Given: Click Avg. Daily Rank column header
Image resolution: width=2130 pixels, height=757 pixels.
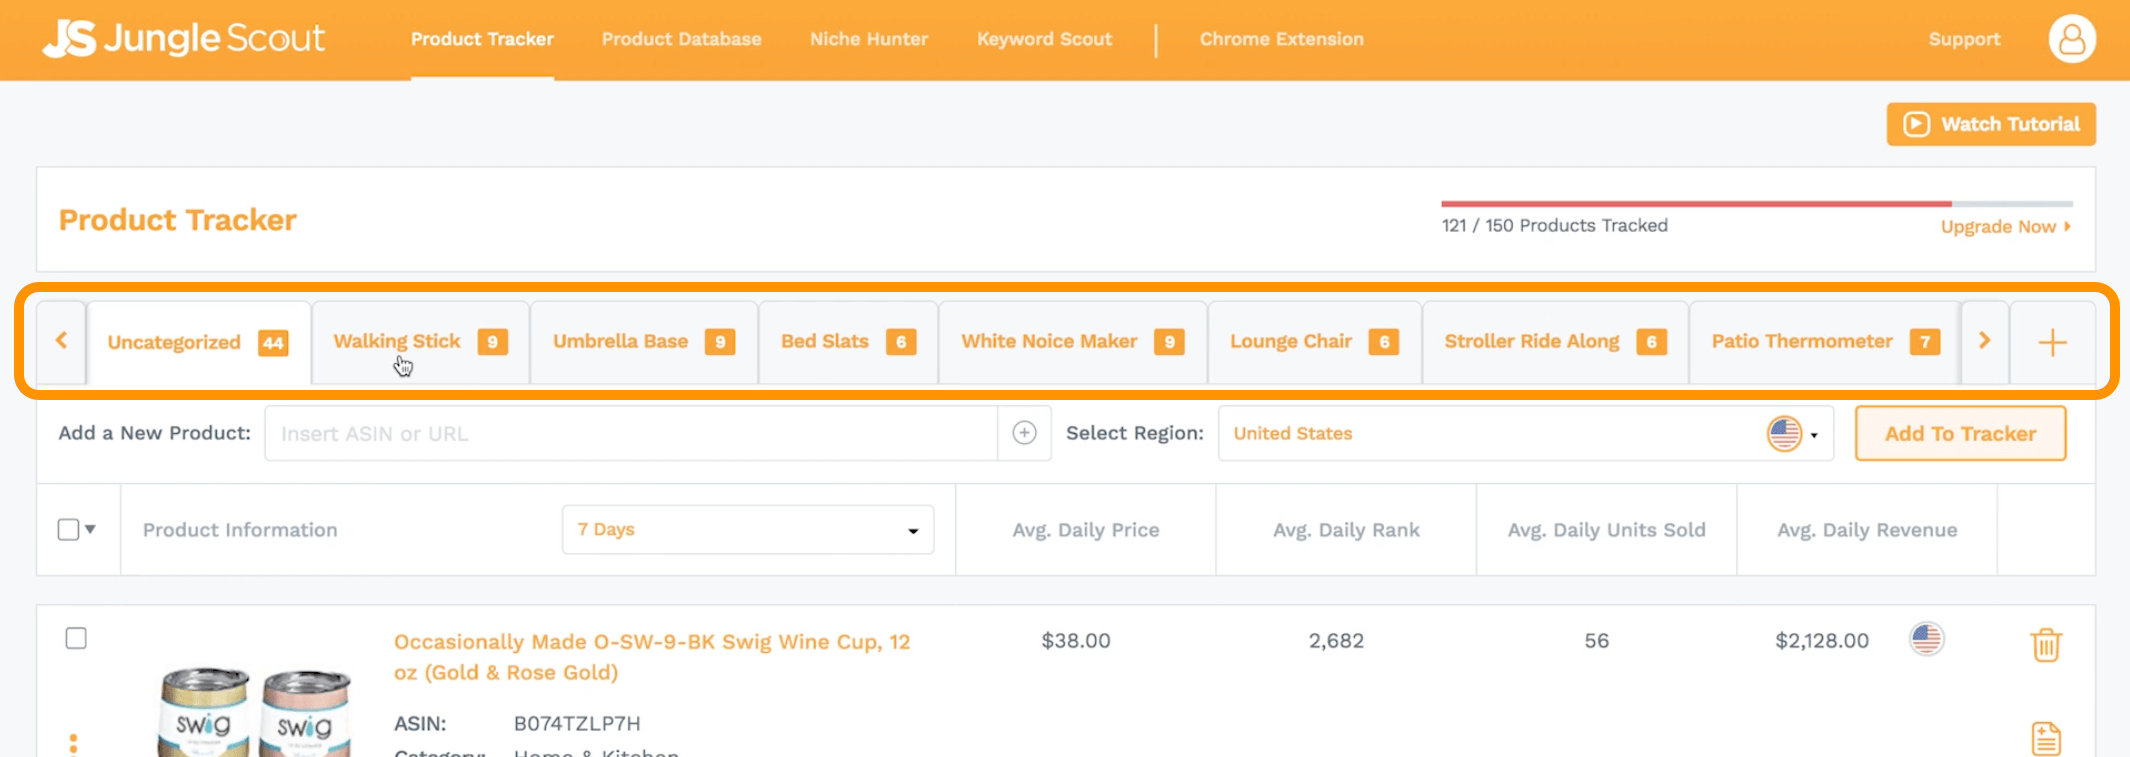Looking at the screenshot, I should (x=1346, y=530).
